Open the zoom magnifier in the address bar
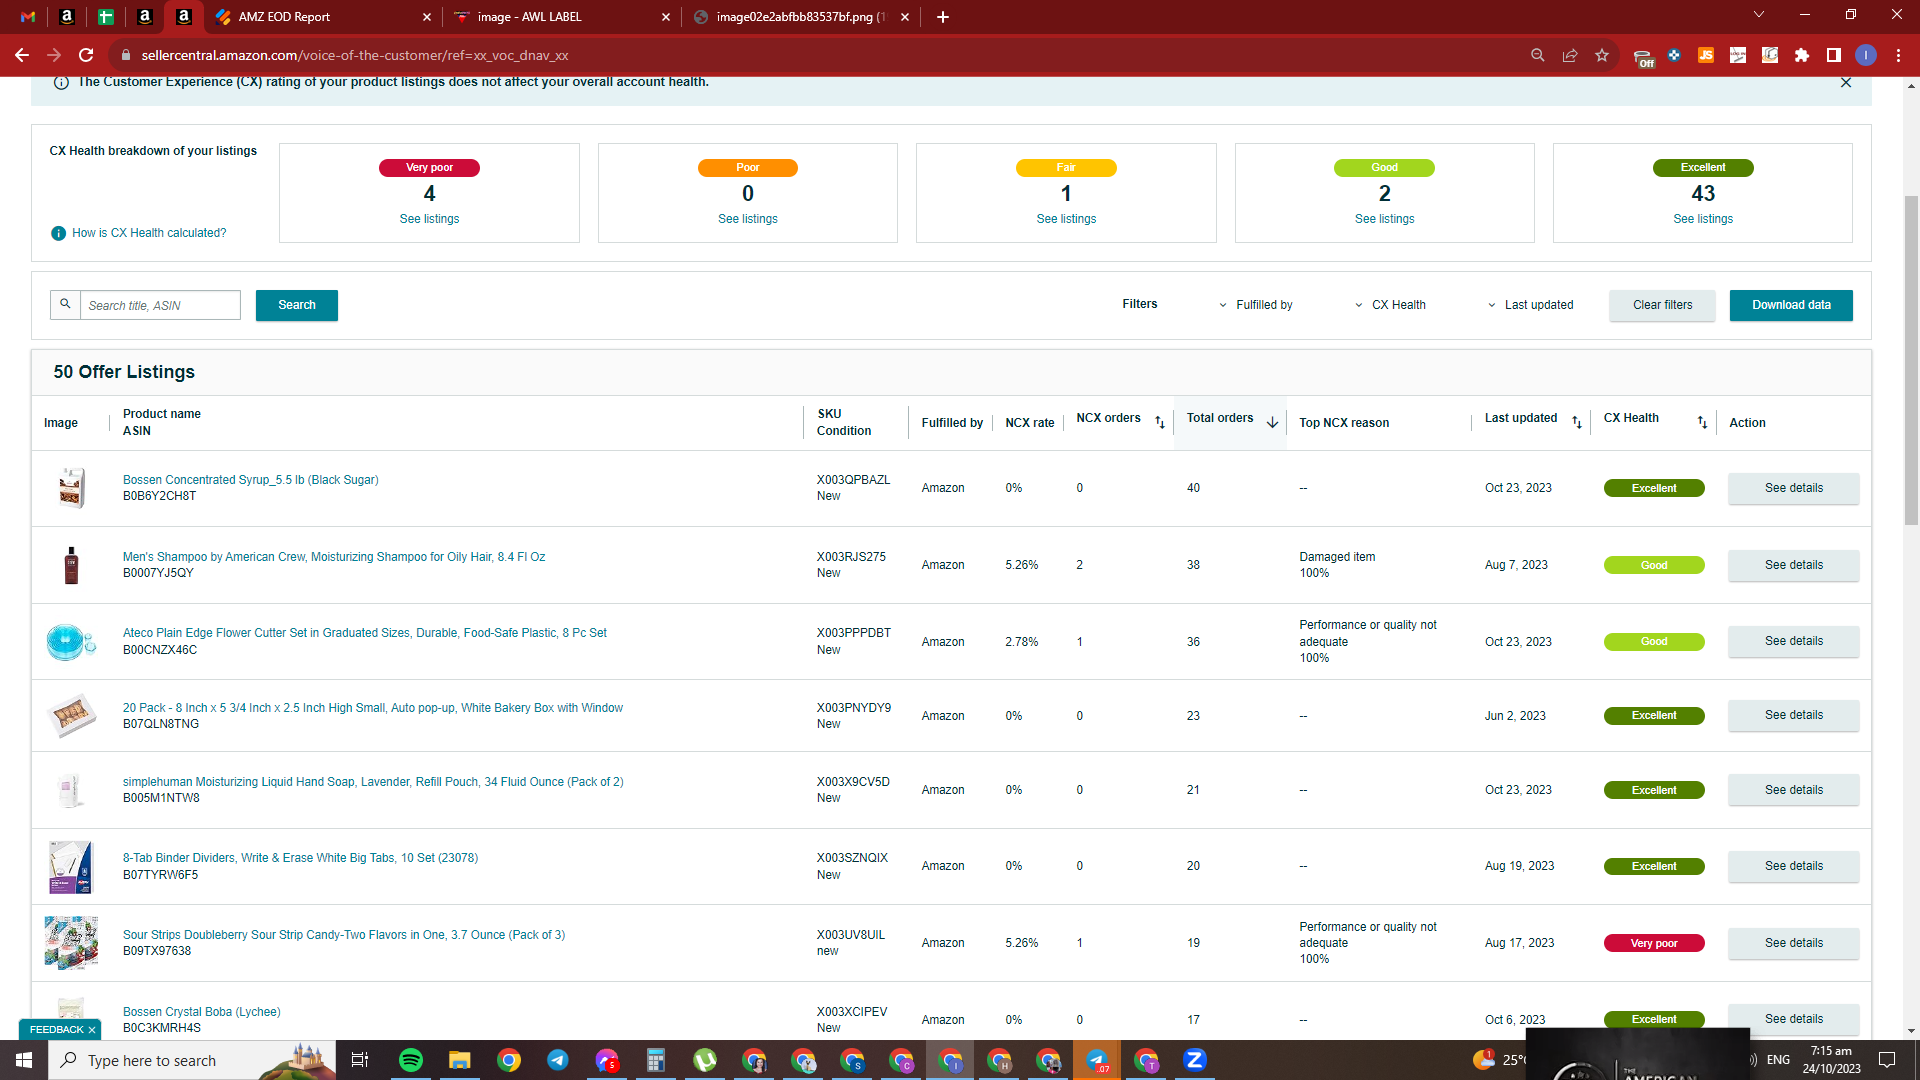Image resolution: width=1920 pixels, height=1080 pixels. (1538, 55)
